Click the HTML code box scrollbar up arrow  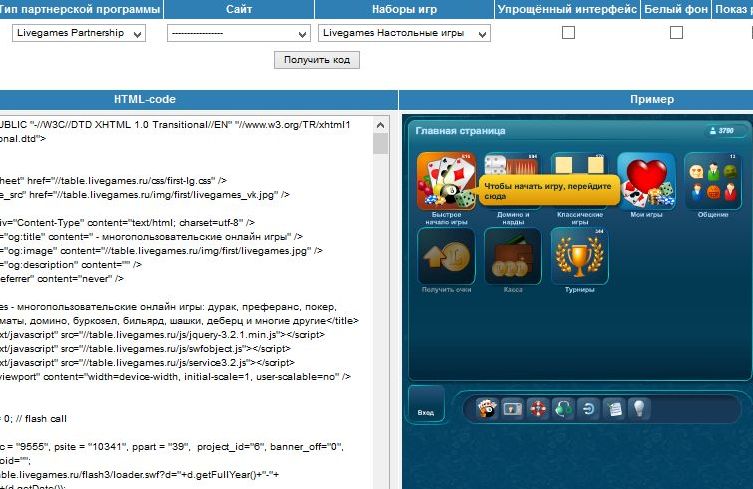coord(380,125)
